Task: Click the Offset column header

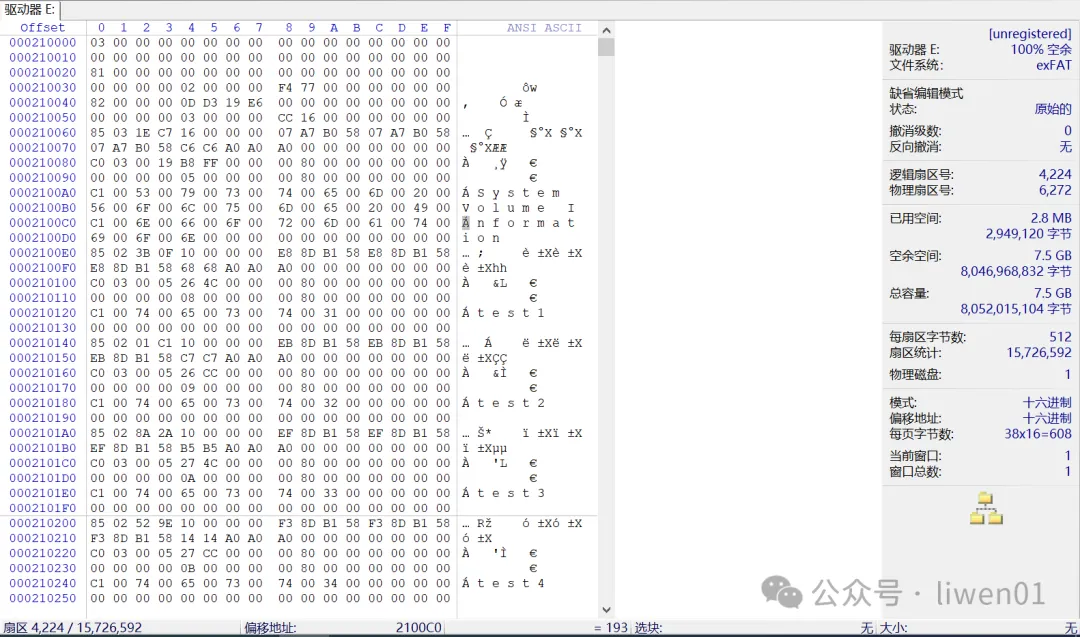Action: pos(42,28)
